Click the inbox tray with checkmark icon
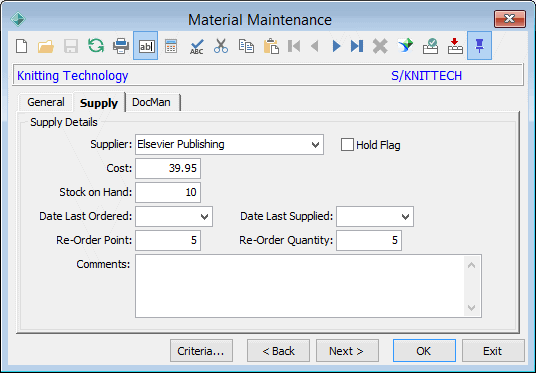The width and height of the screenshot is (536, 373). [x=430, y=46]
